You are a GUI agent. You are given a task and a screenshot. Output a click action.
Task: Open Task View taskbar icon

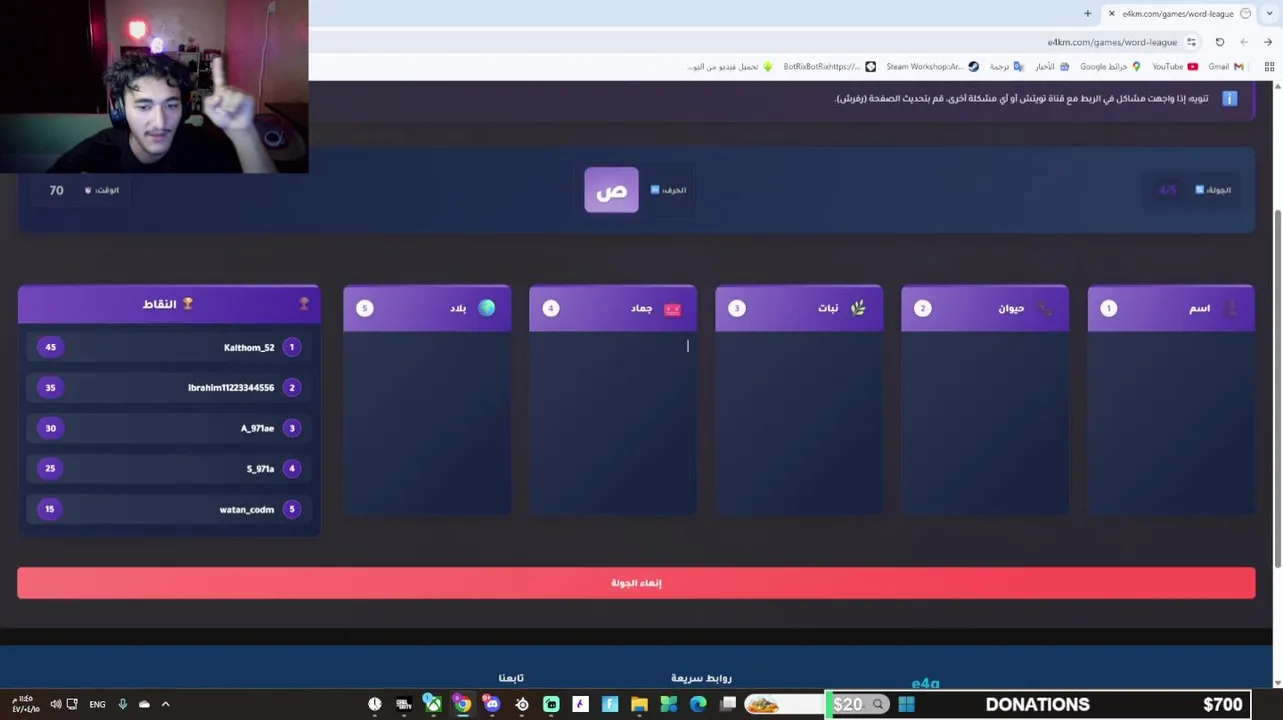728,704
